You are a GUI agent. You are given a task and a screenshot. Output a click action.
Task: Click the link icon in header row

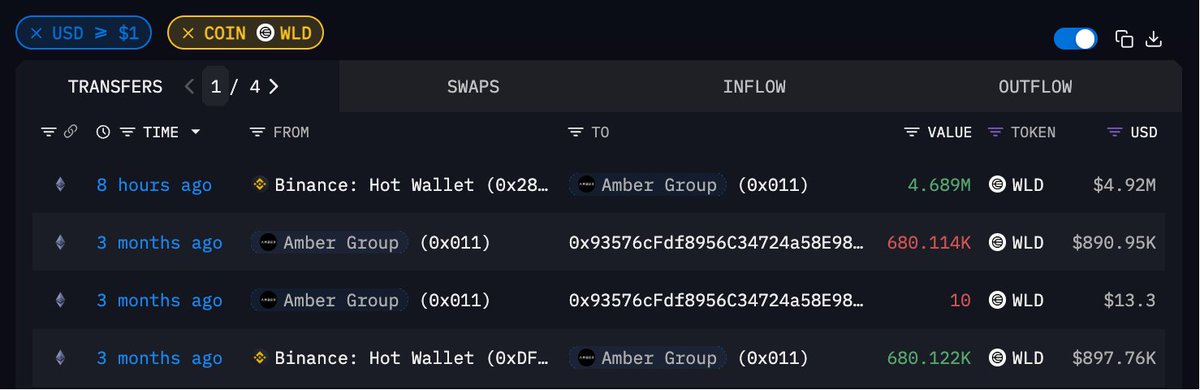tap(70, 132)
